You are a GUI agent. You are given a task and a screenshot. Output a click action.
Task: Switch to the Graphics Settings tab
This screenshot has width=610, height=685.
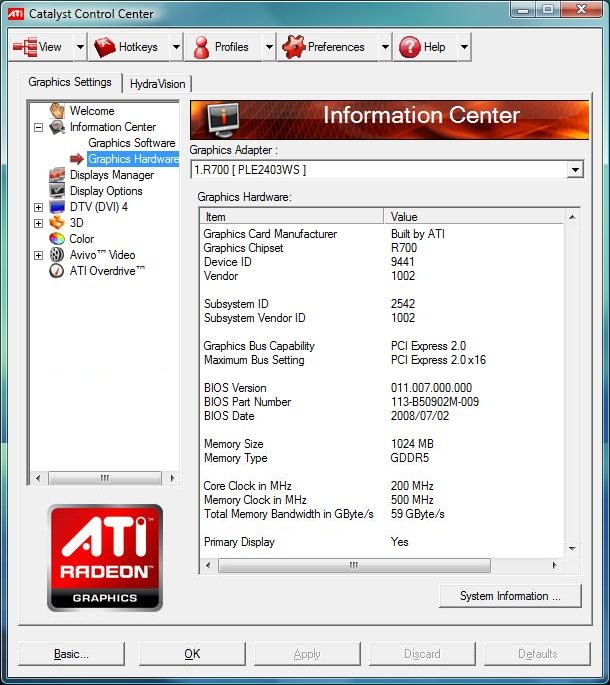(70, 82)
